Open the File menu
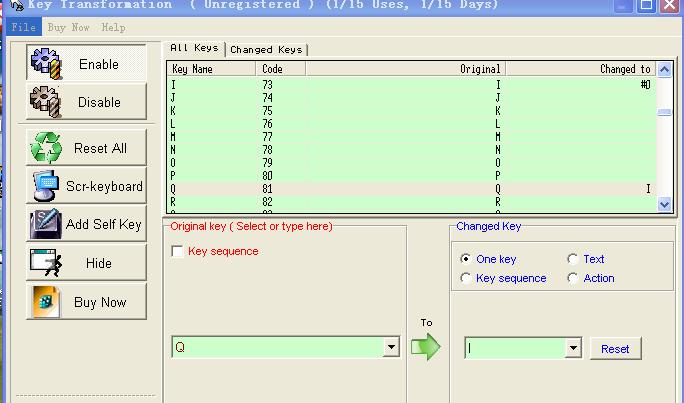Viewport: 684px width, 403px height. tap(22, 27)
